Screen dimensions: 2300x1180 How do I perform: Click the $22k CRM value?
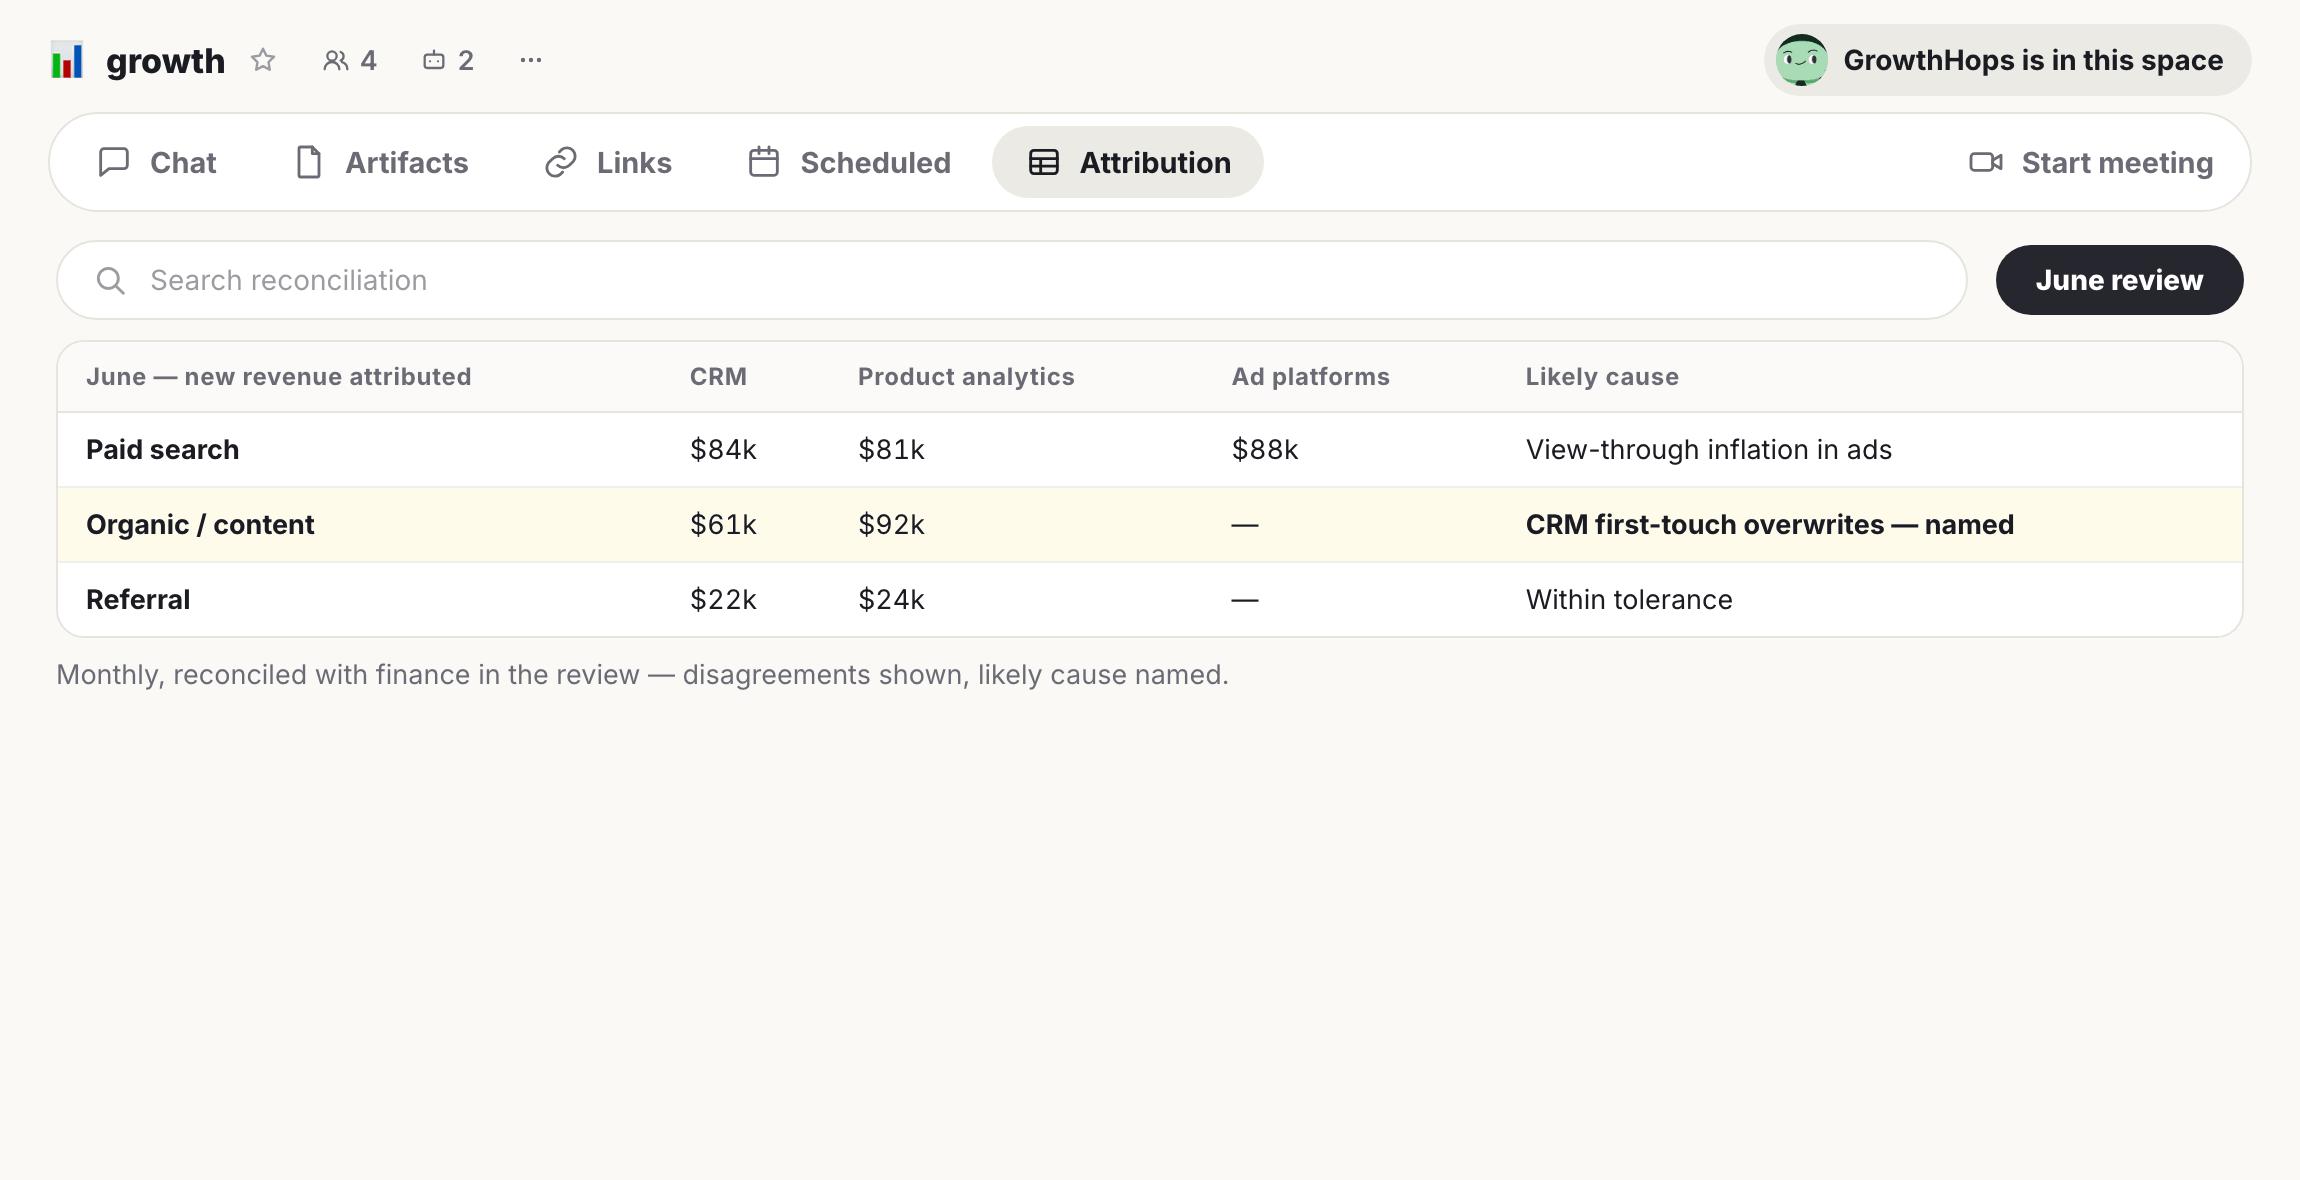pyautogui.click(x=723, y=600)
